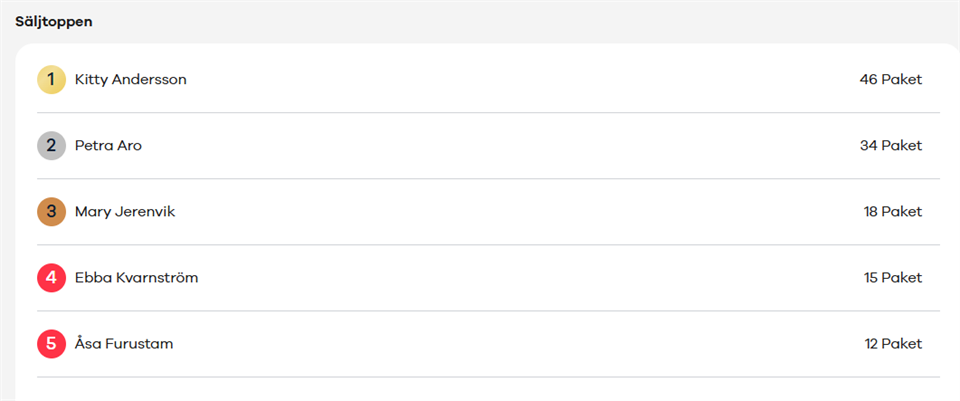
Task: Click the red rank 5 badge
Action: tap(51, 343)
